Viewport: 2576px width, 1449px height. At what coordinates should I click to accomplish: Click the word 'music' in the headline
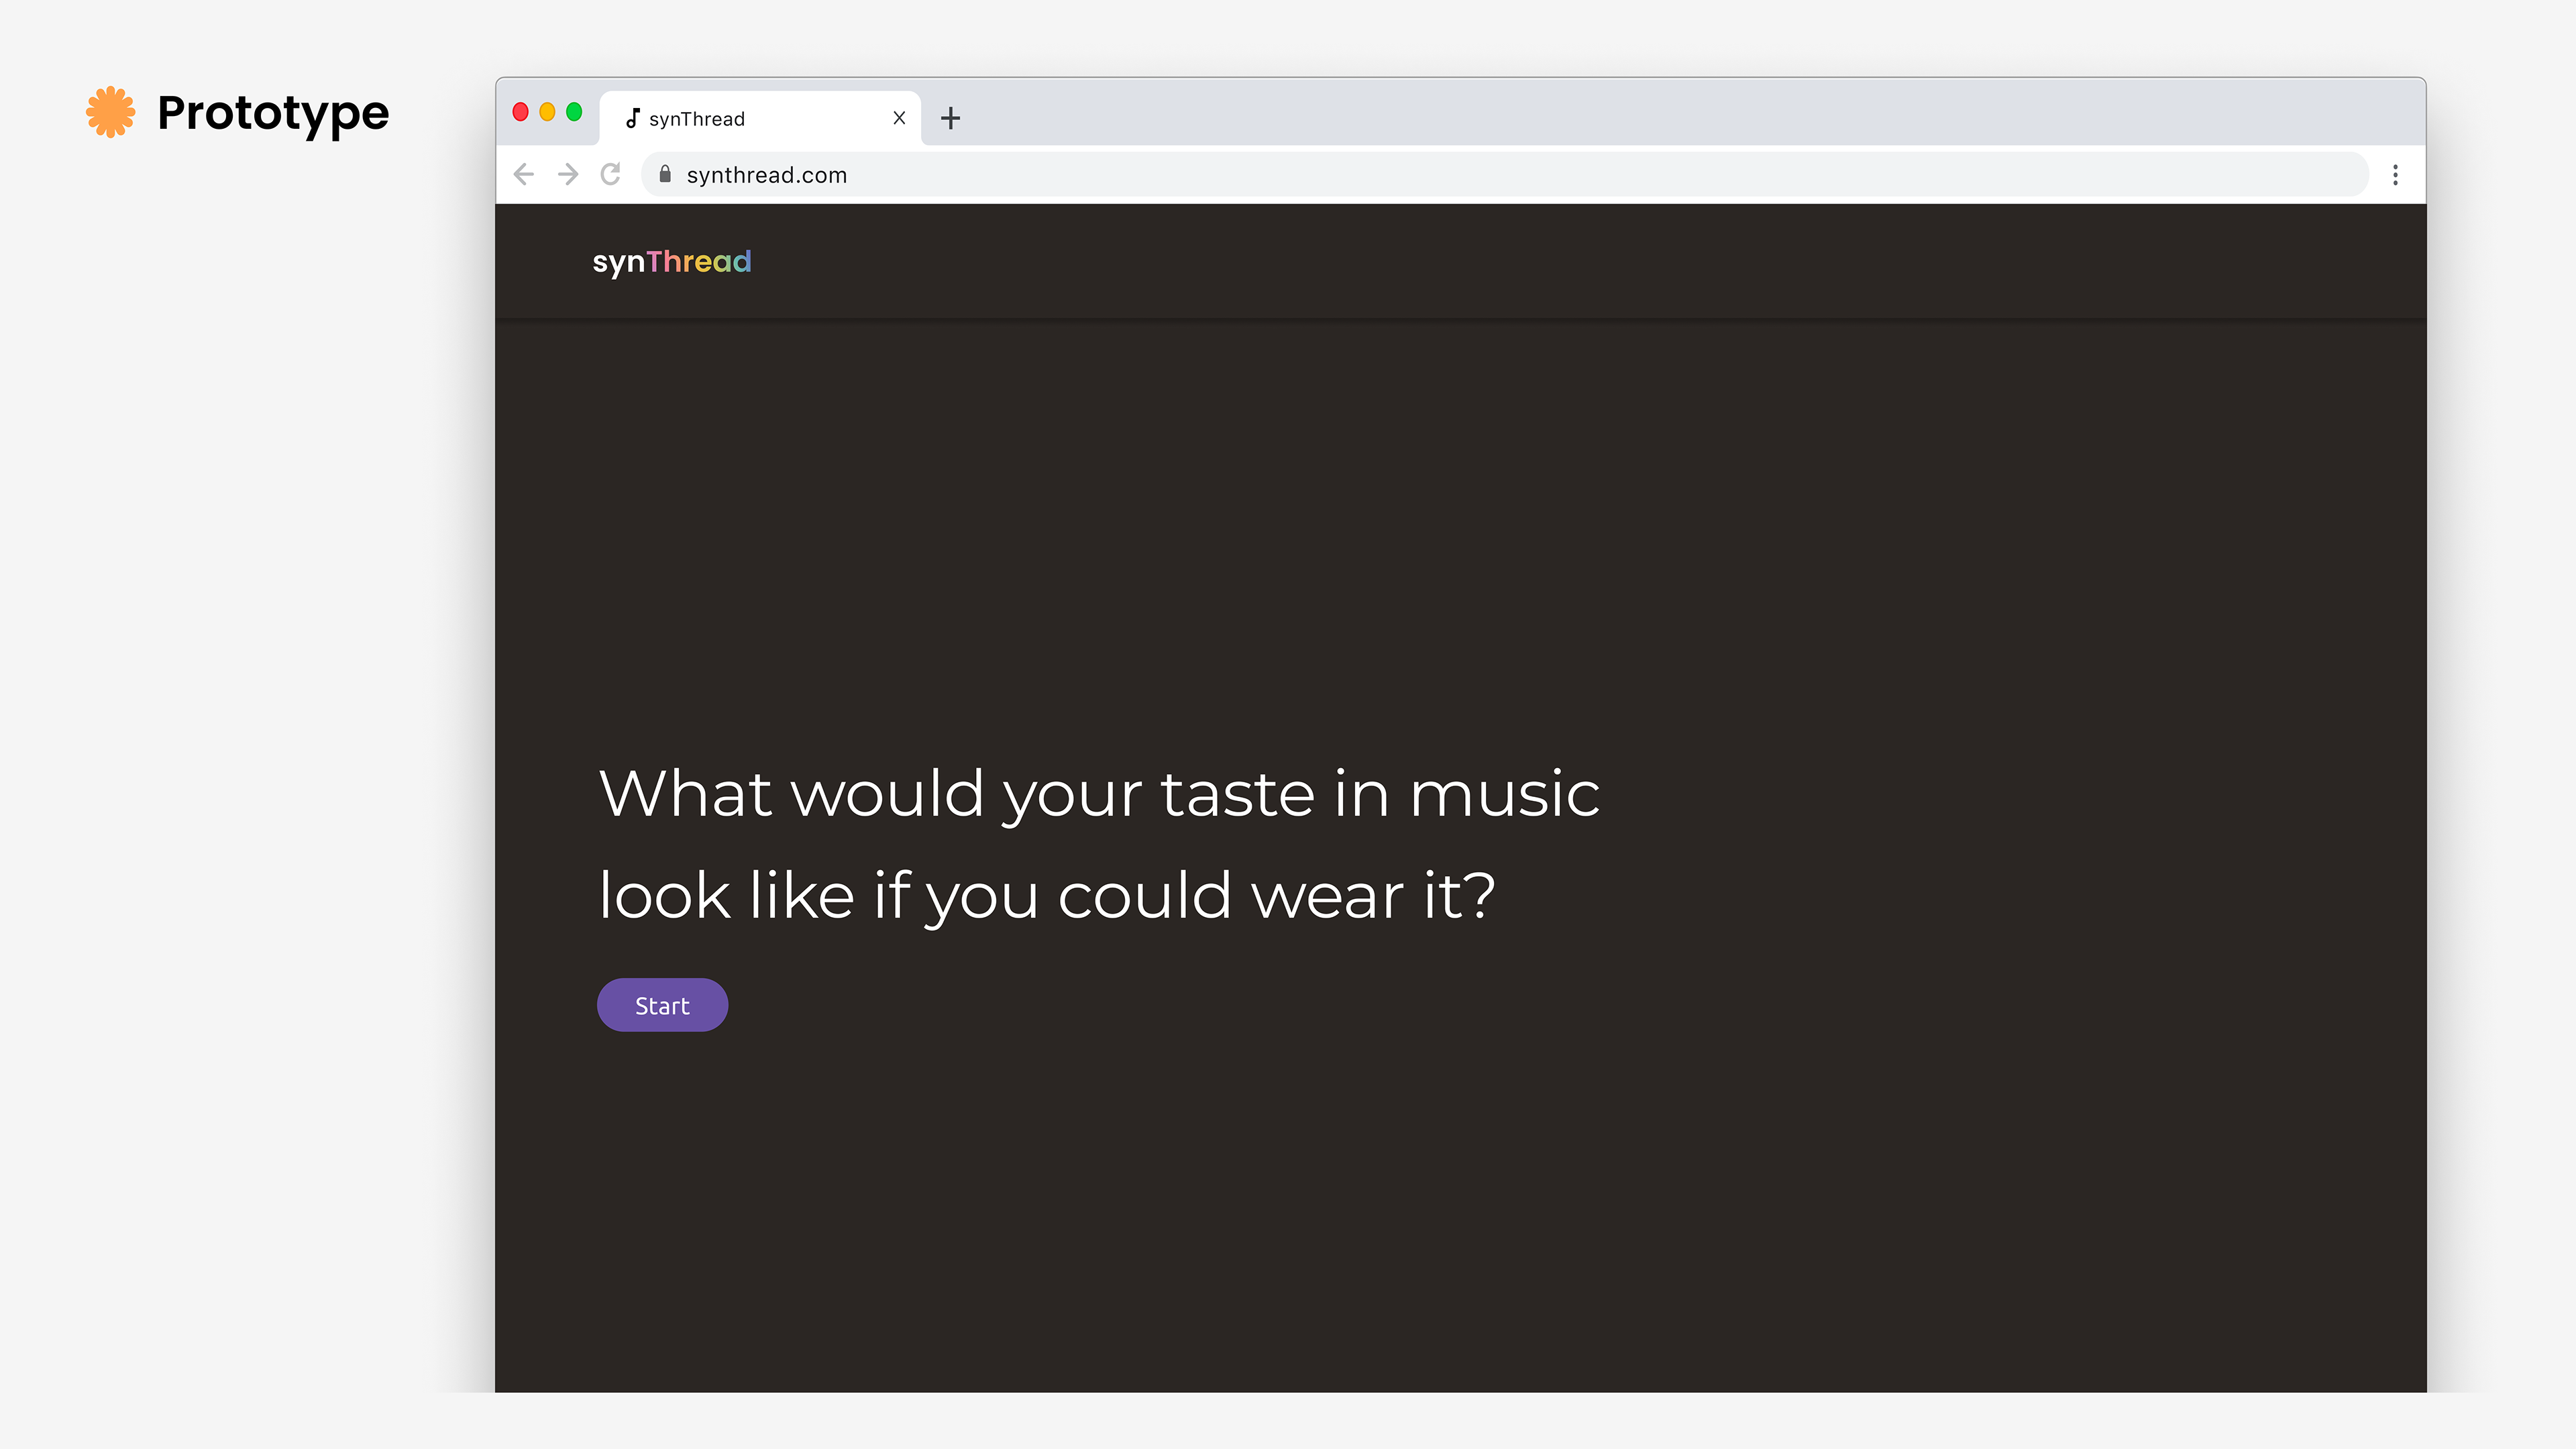[1504, 795]
